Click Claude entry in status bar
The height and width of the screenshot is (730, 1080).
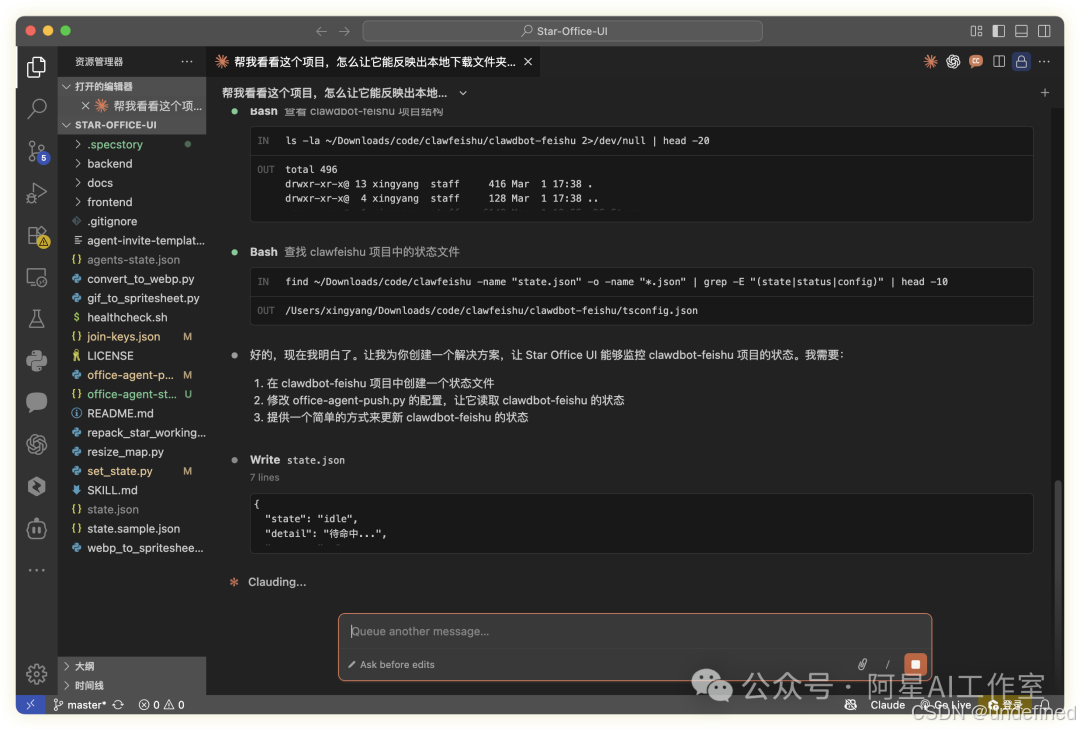887,705
